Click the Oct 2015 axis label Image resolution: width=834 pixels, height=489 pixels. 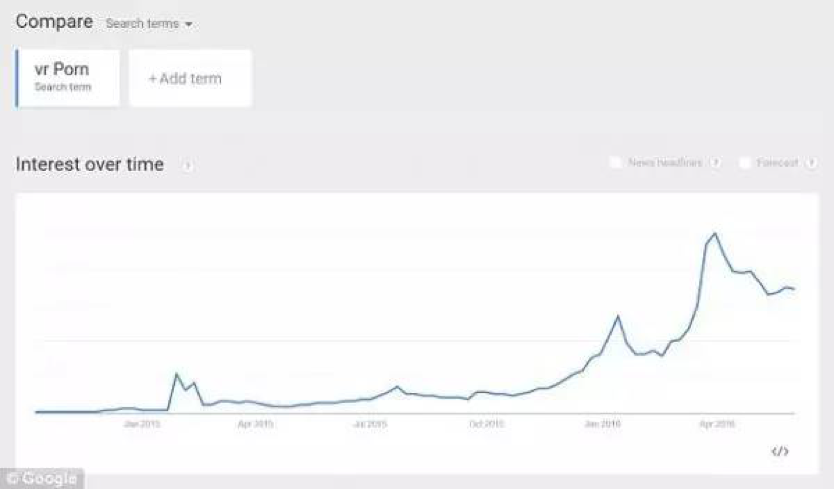tap(486, 424)
